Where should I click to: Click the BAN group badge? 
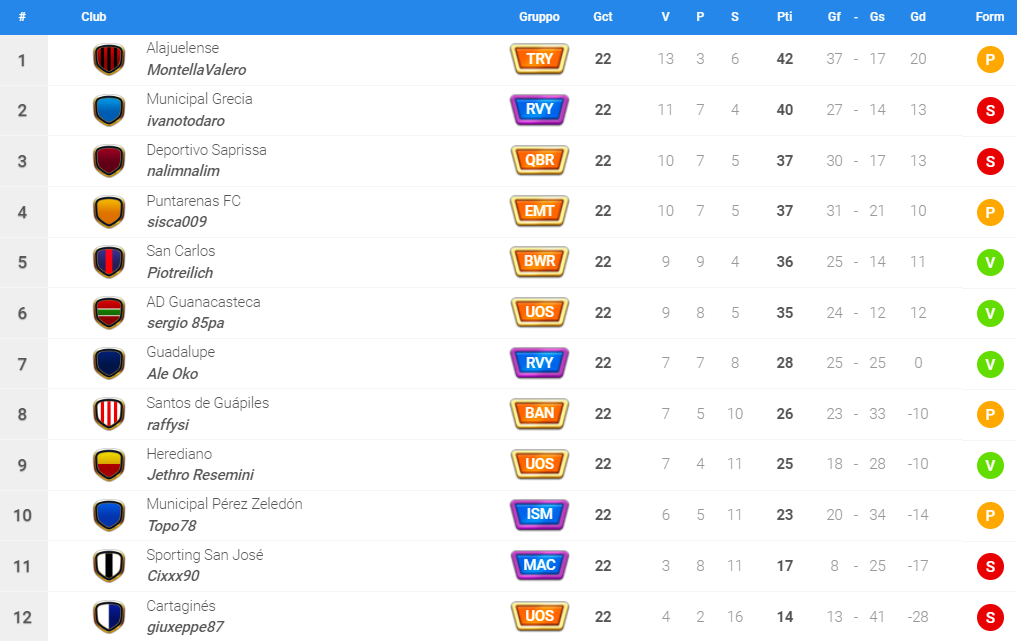(540, 413)
